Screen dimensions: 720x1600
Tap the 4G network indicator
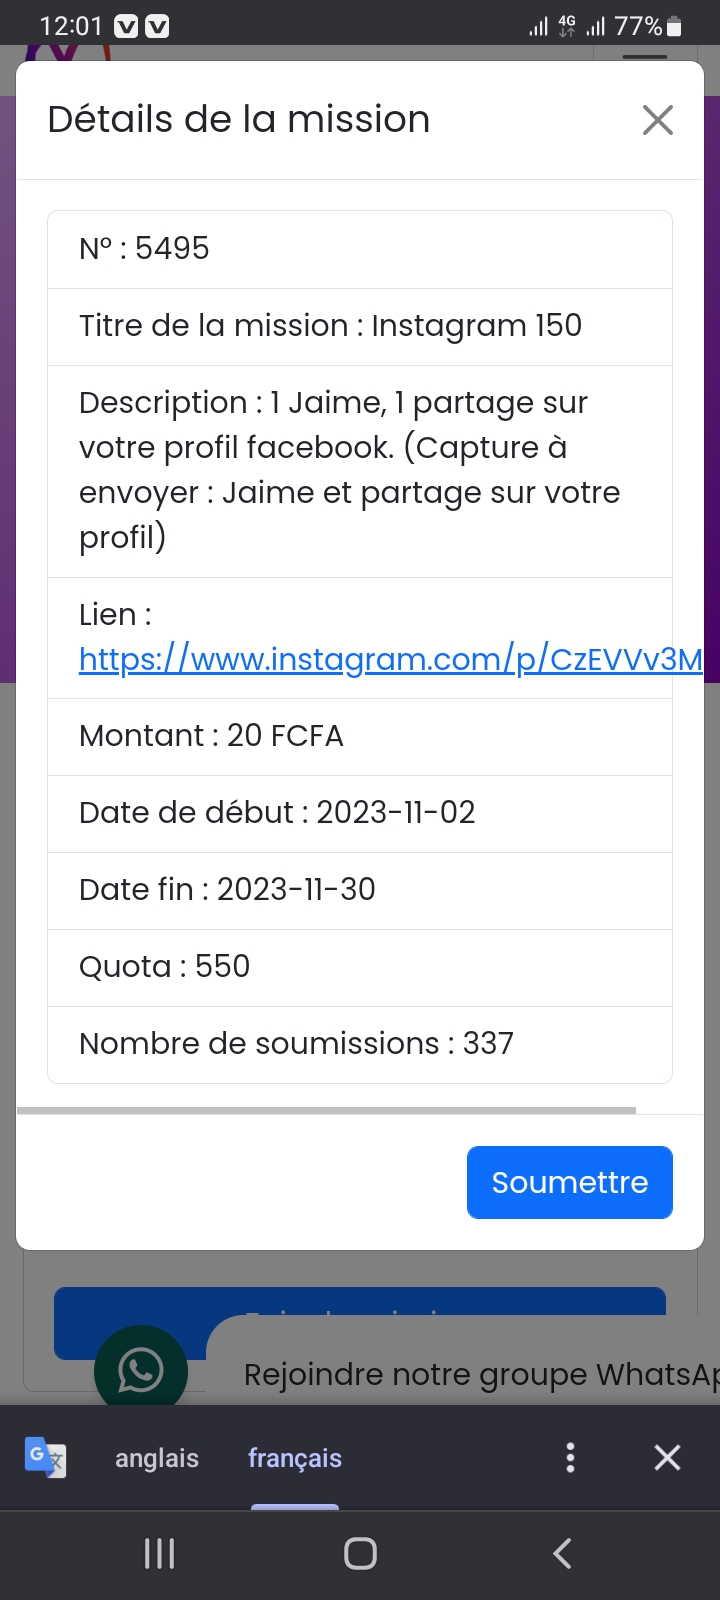(567, 26)
